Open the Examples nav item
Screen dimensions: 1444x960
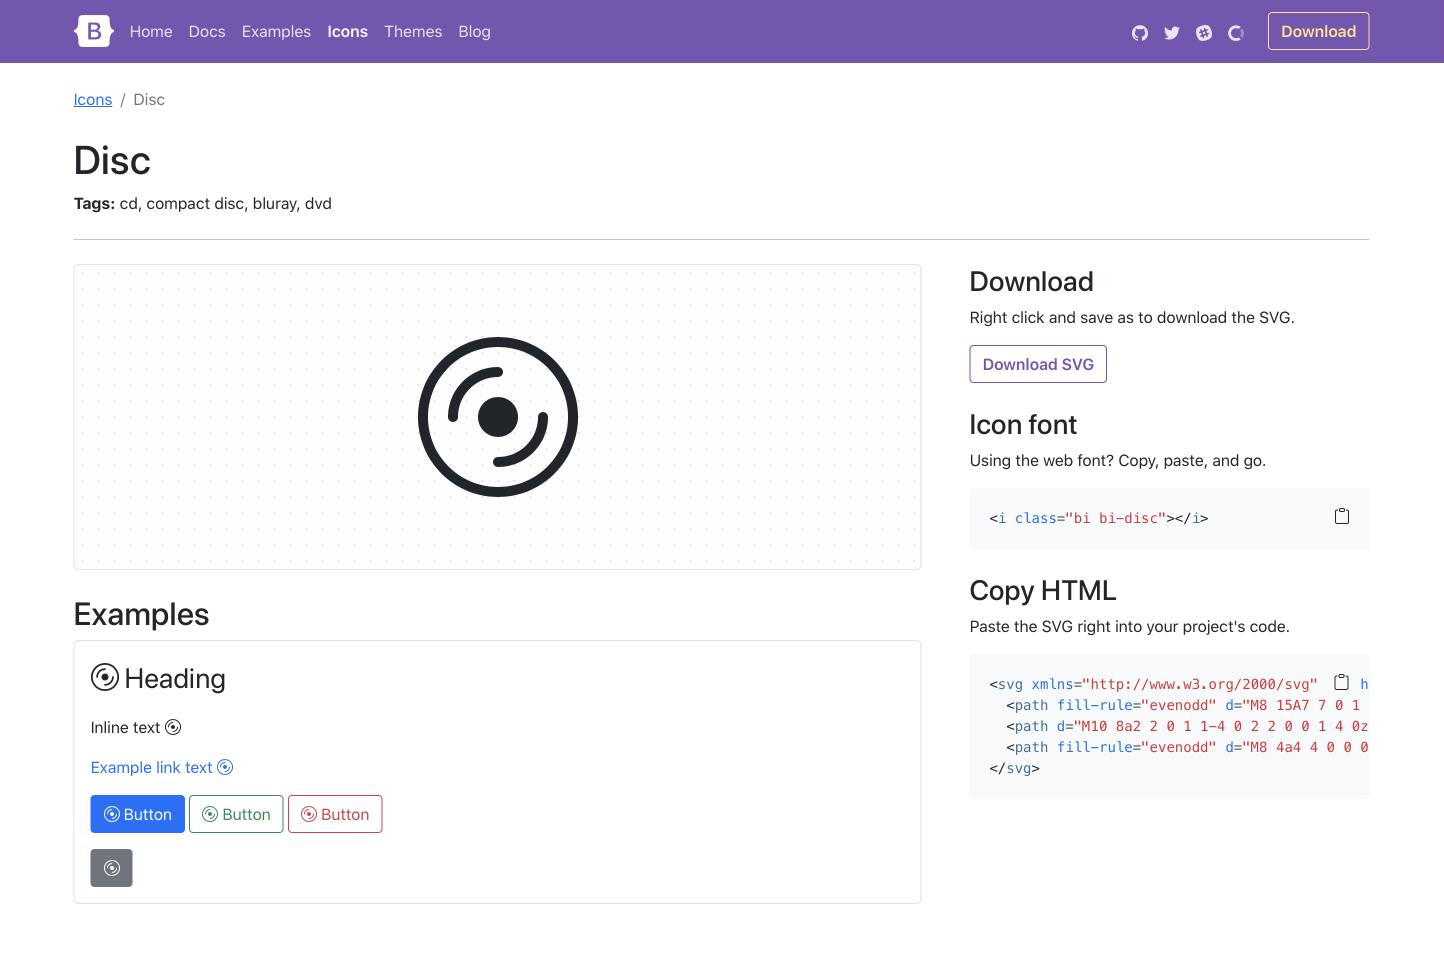[x=276, y=32]
